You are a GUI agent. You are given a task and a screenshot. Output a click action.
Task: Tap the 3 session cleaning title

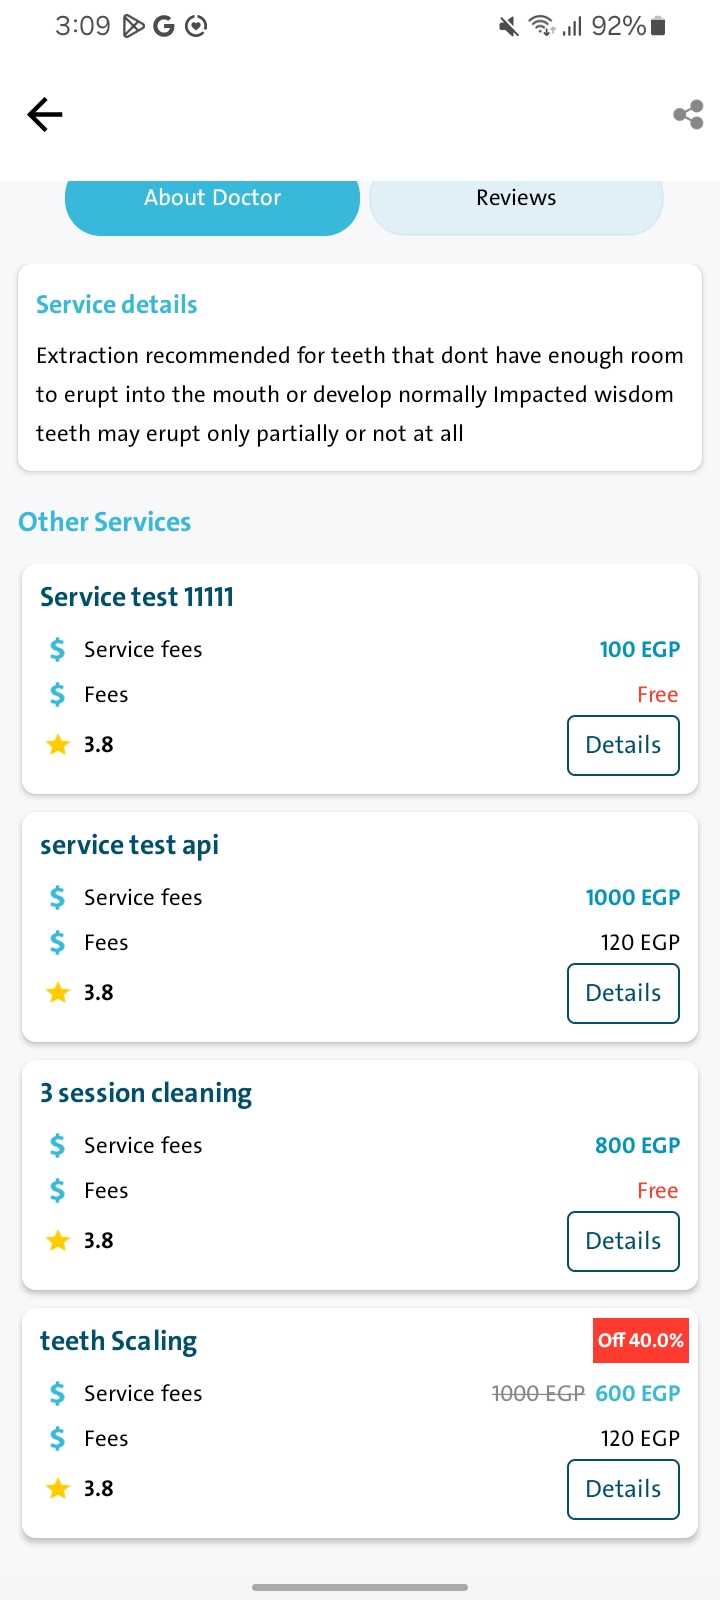pyautogui.click(x=146, y=1093)
